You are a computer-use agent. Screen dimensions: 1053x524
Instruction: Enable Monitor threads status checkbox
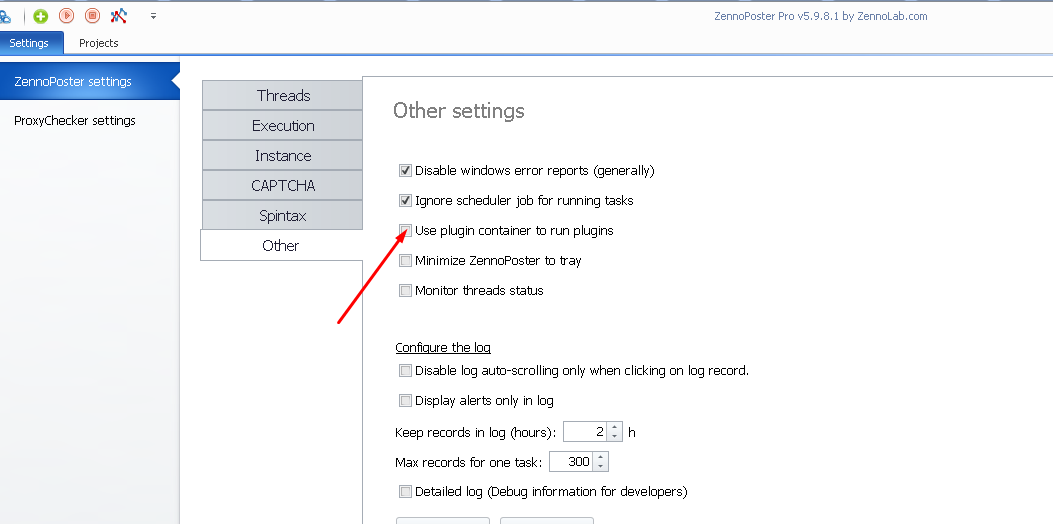coord(405,290)
